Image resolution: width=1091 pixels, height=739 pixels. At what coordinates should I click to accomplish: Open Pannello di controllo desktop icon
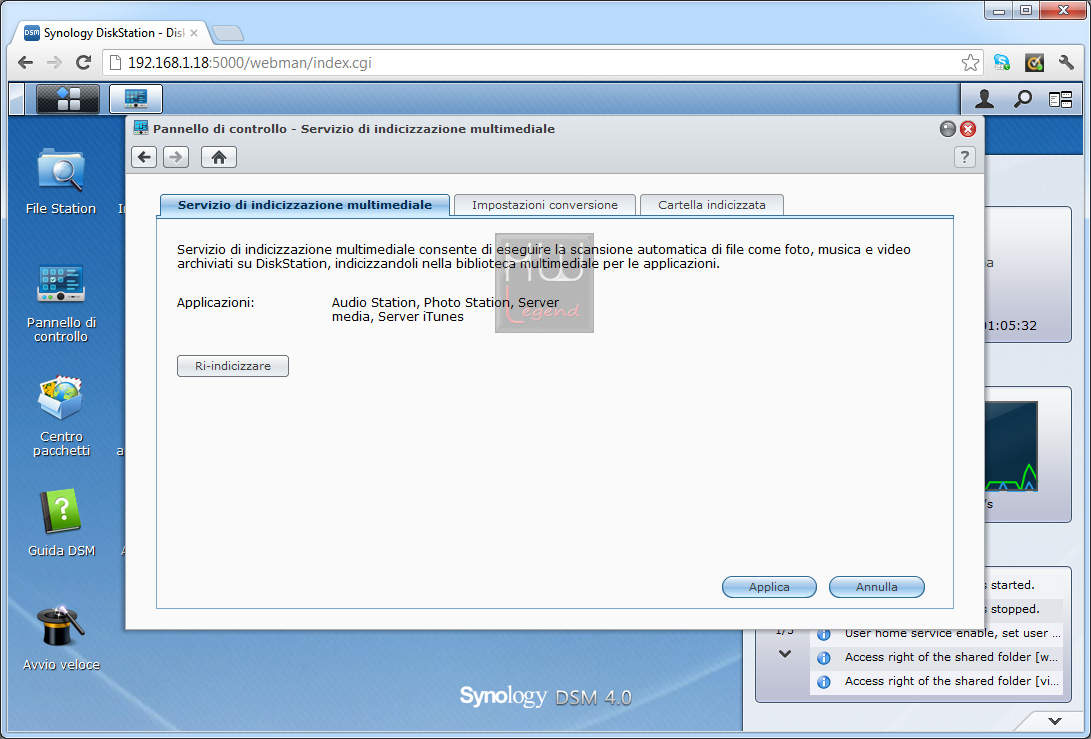[x=61, y=303]
